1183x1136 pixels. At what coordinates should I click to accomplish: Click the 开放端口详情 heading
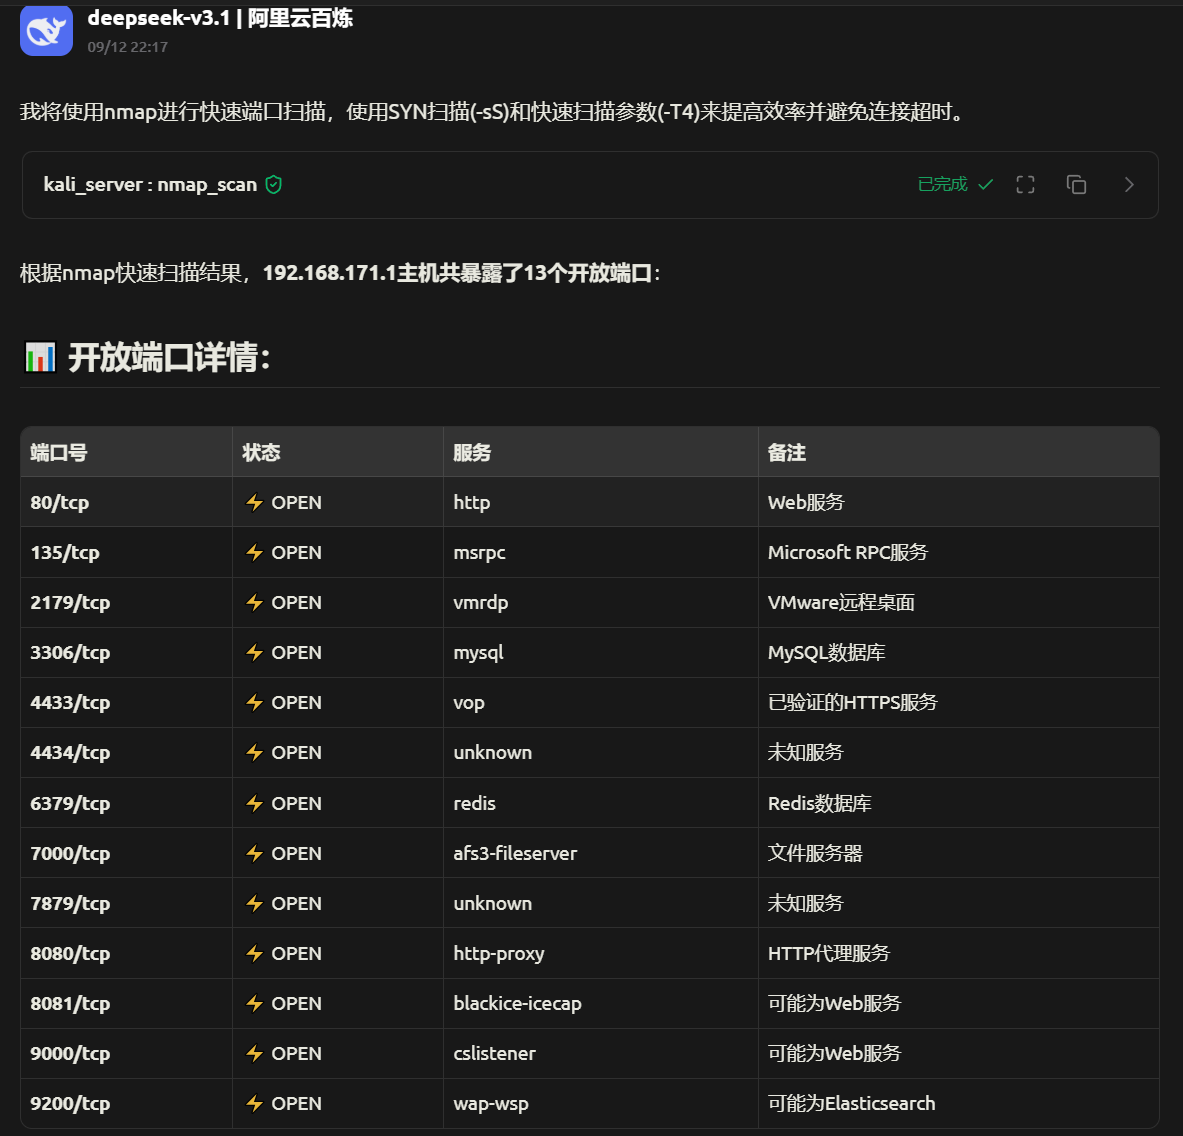tap(169, 357)
